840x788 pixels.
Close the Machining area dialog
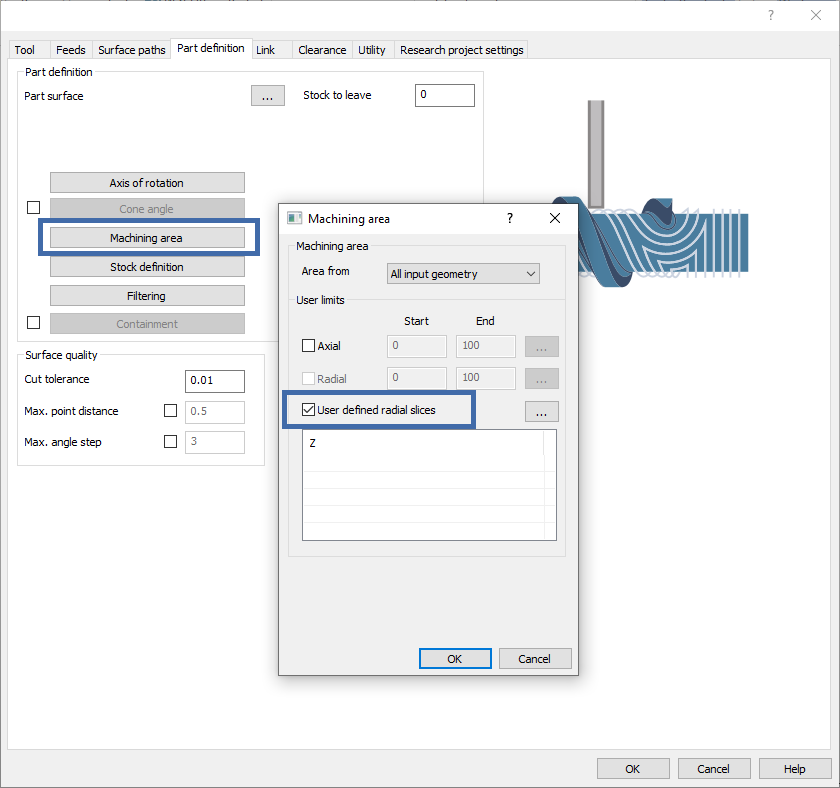[555, 218]
